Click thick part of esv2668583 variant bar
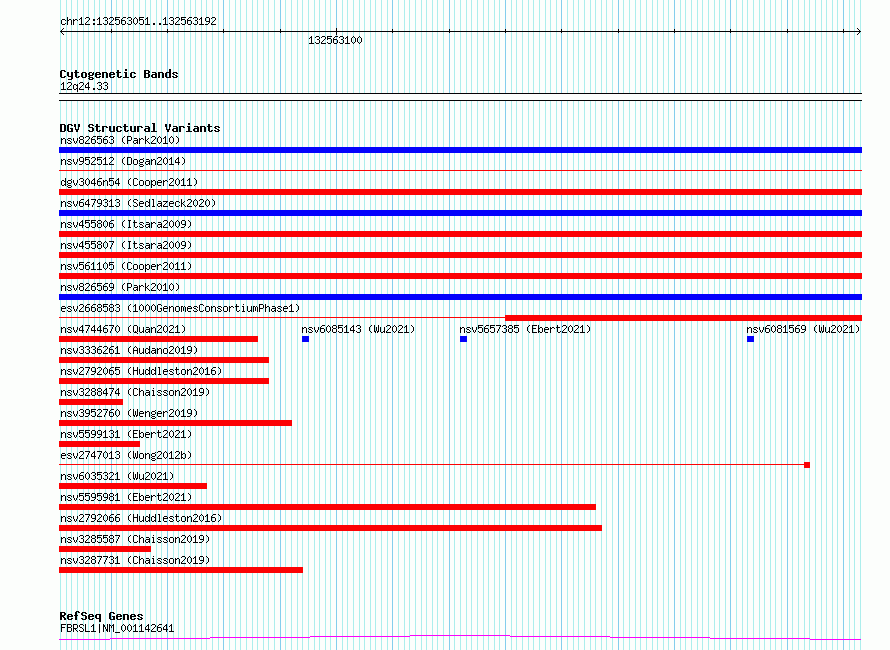 point(683,318)
